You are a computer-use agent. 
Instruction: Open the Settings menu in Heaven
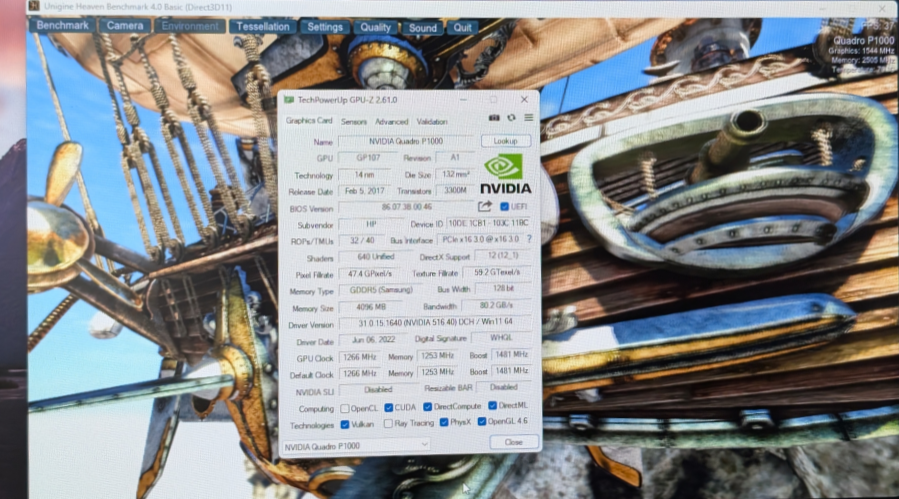pos(325,27)
